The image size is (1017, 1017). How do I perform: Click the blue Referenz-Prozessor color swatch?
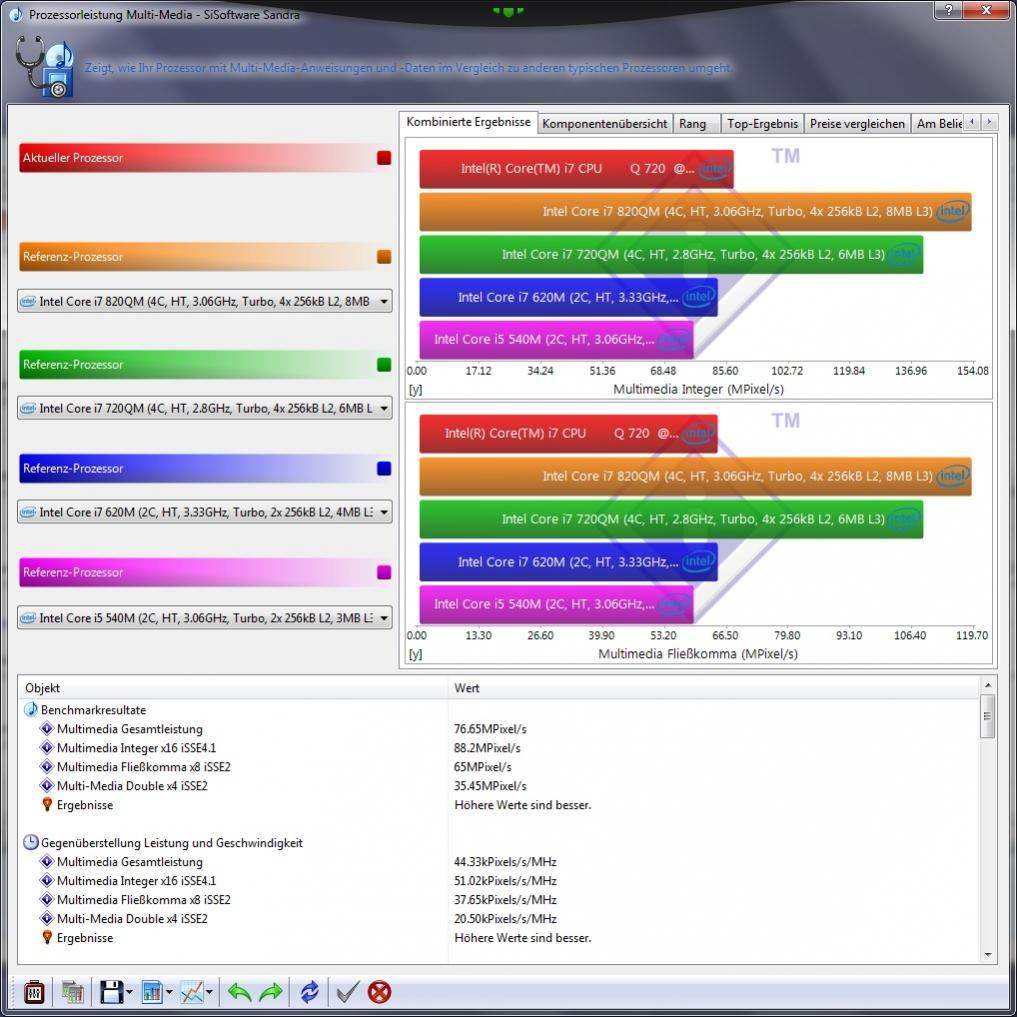click(384, 468)
